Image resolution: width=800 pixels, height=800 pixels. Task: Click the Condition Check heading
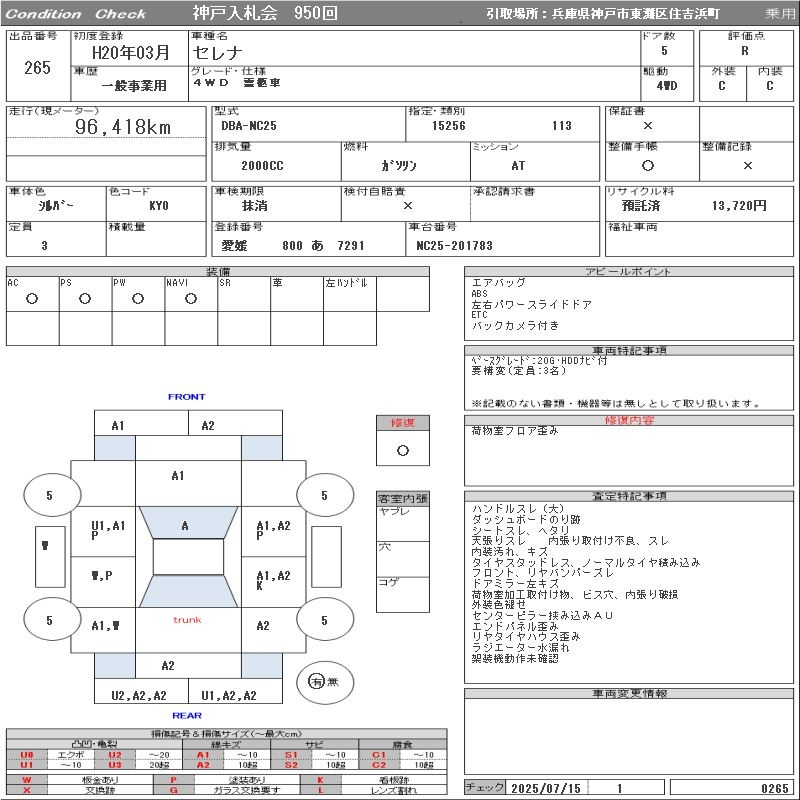pyautogui.click(x=76, y=14)
